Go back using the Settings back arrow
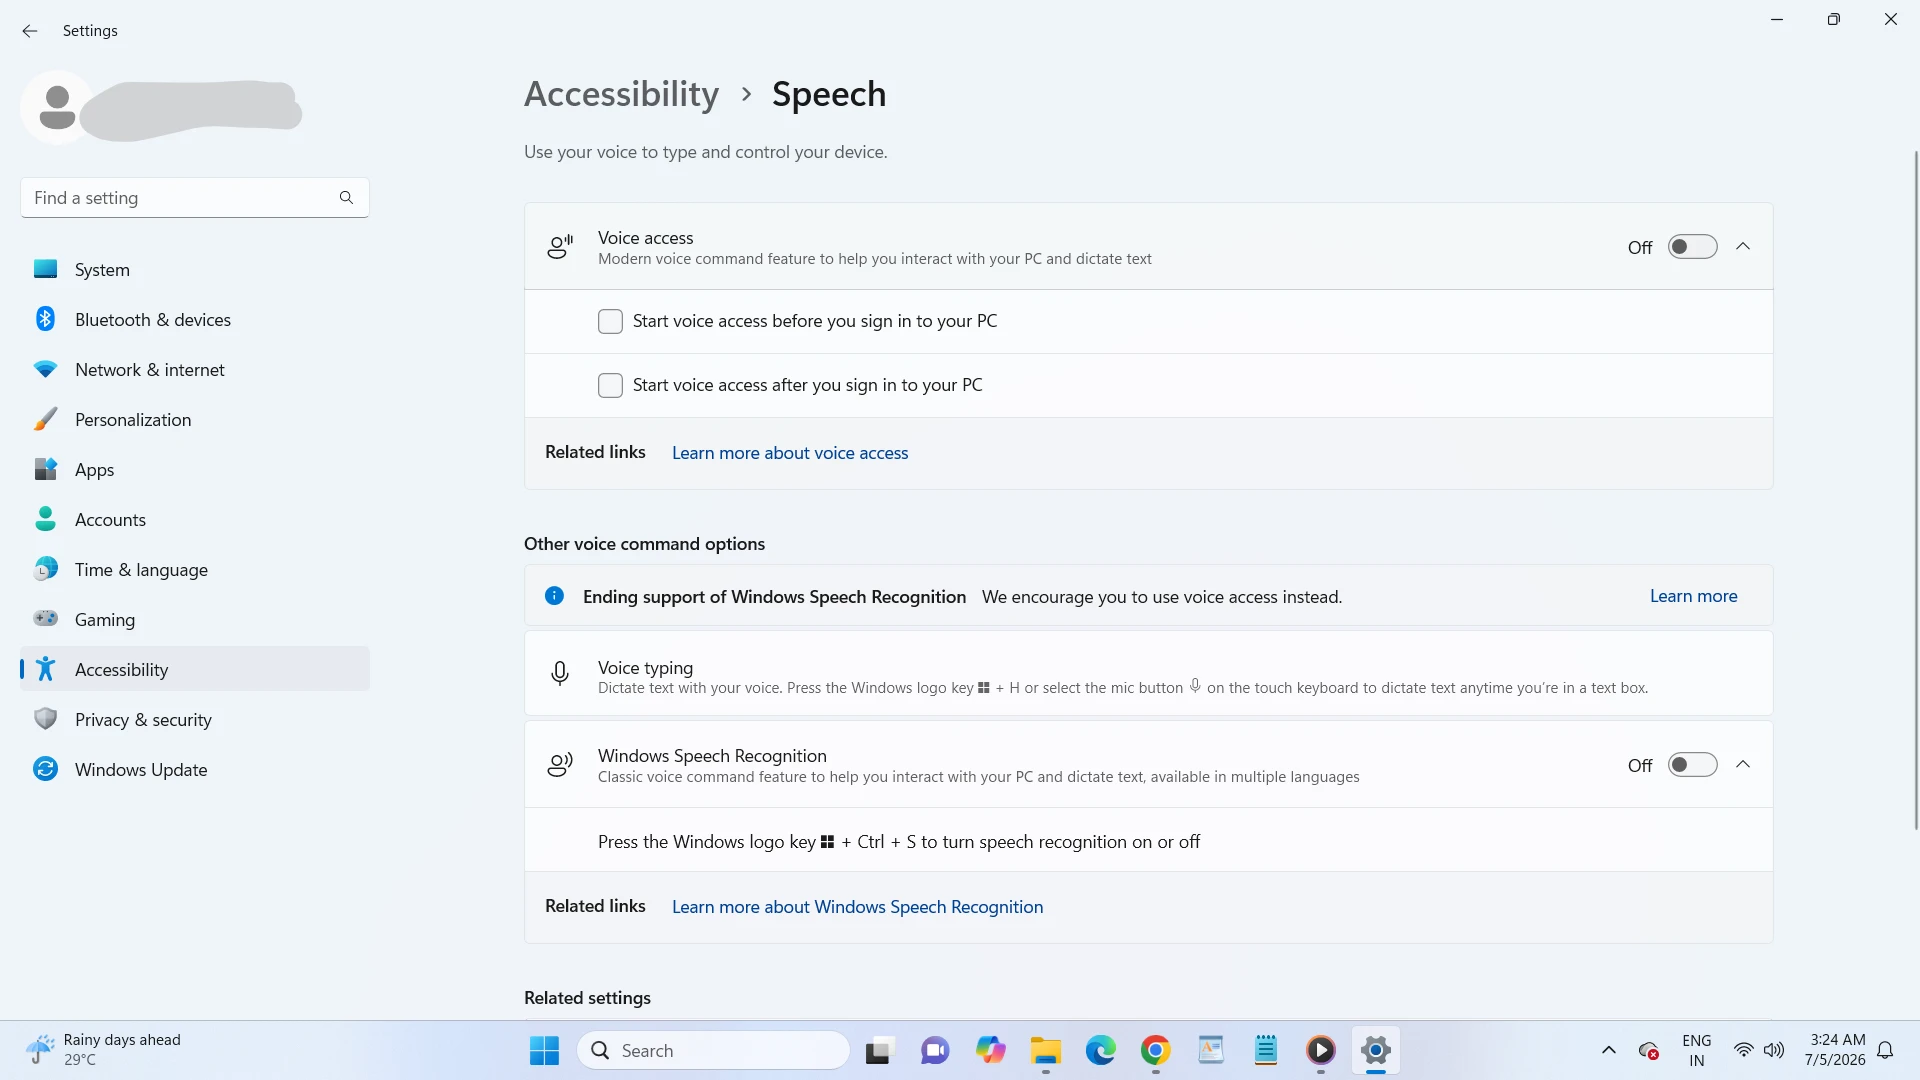The height and width of the screenshot is (1080, 1920). [29, 31]
